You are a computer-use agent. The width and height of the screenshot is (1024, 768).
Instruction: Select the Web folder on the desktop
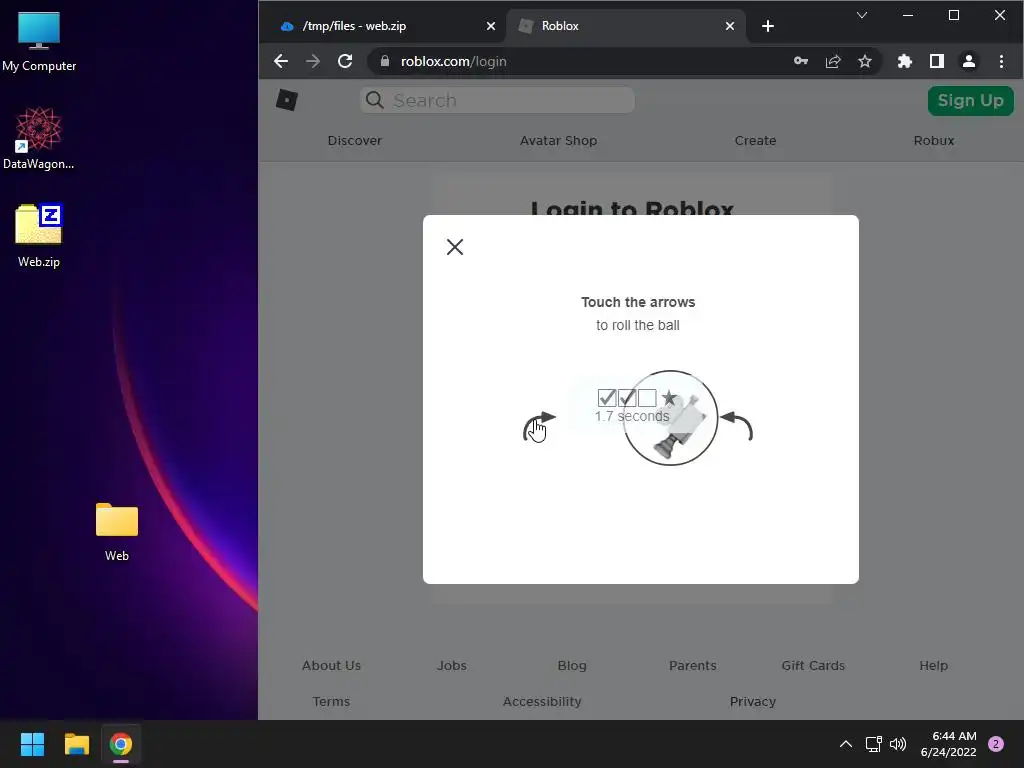117,532
